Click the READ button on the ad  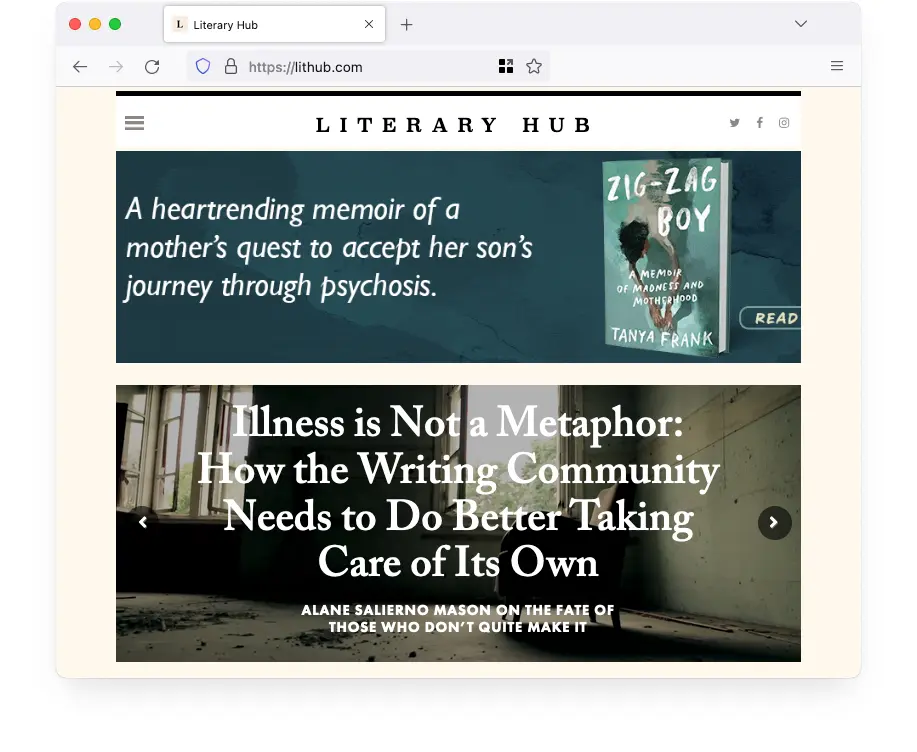770,318
